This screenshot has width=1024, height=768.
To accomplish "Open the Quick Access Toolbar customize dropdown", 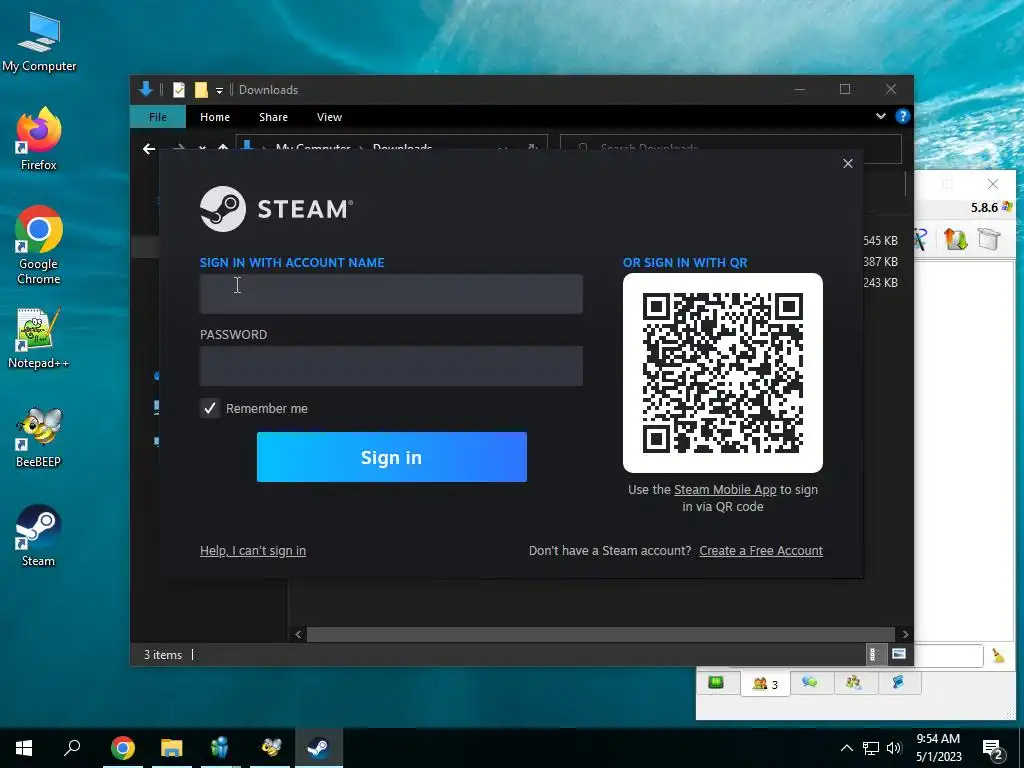I will coord(219,90).
